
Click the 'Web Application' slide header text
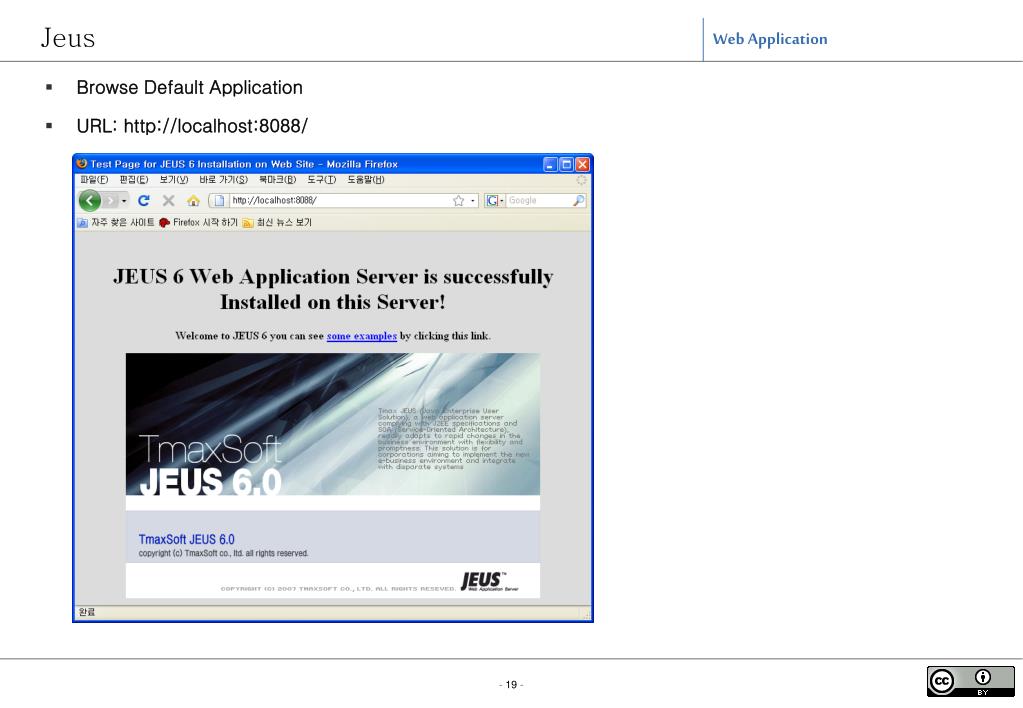coord(770,39)
